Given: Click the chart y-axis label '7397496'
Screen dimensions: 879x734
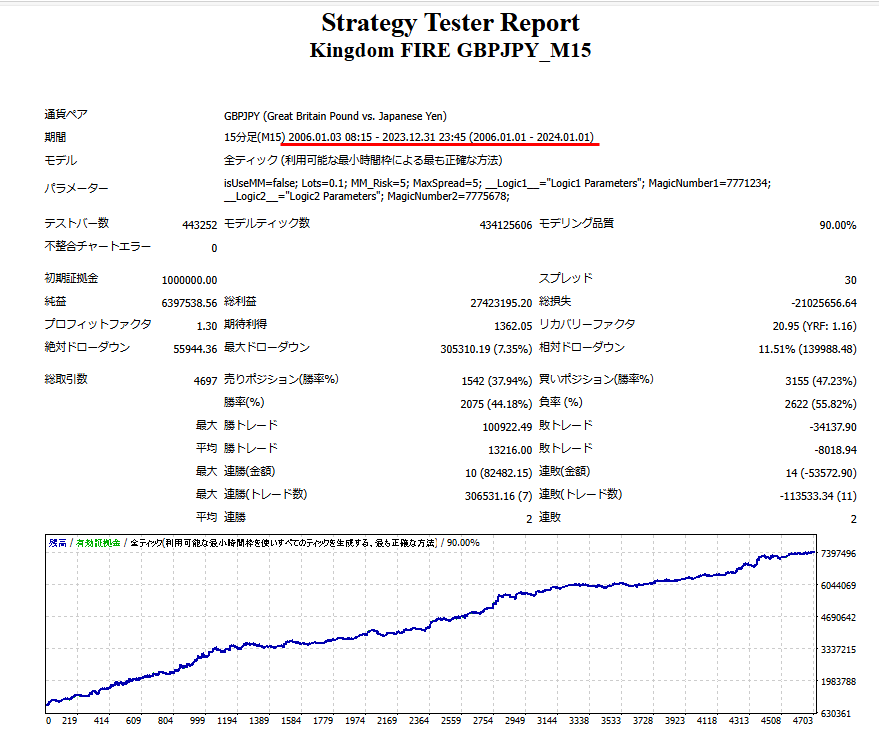Looking at the screenshot, I should pos(838,553).
